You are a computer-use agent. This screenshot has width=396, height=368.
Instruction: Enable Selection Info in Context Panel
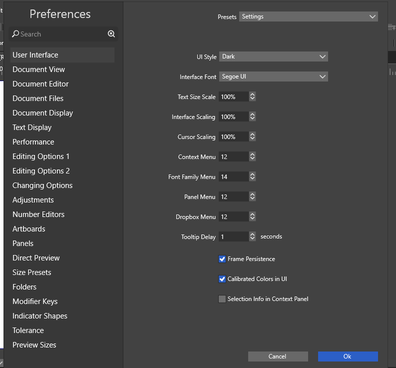click(222, 299)
